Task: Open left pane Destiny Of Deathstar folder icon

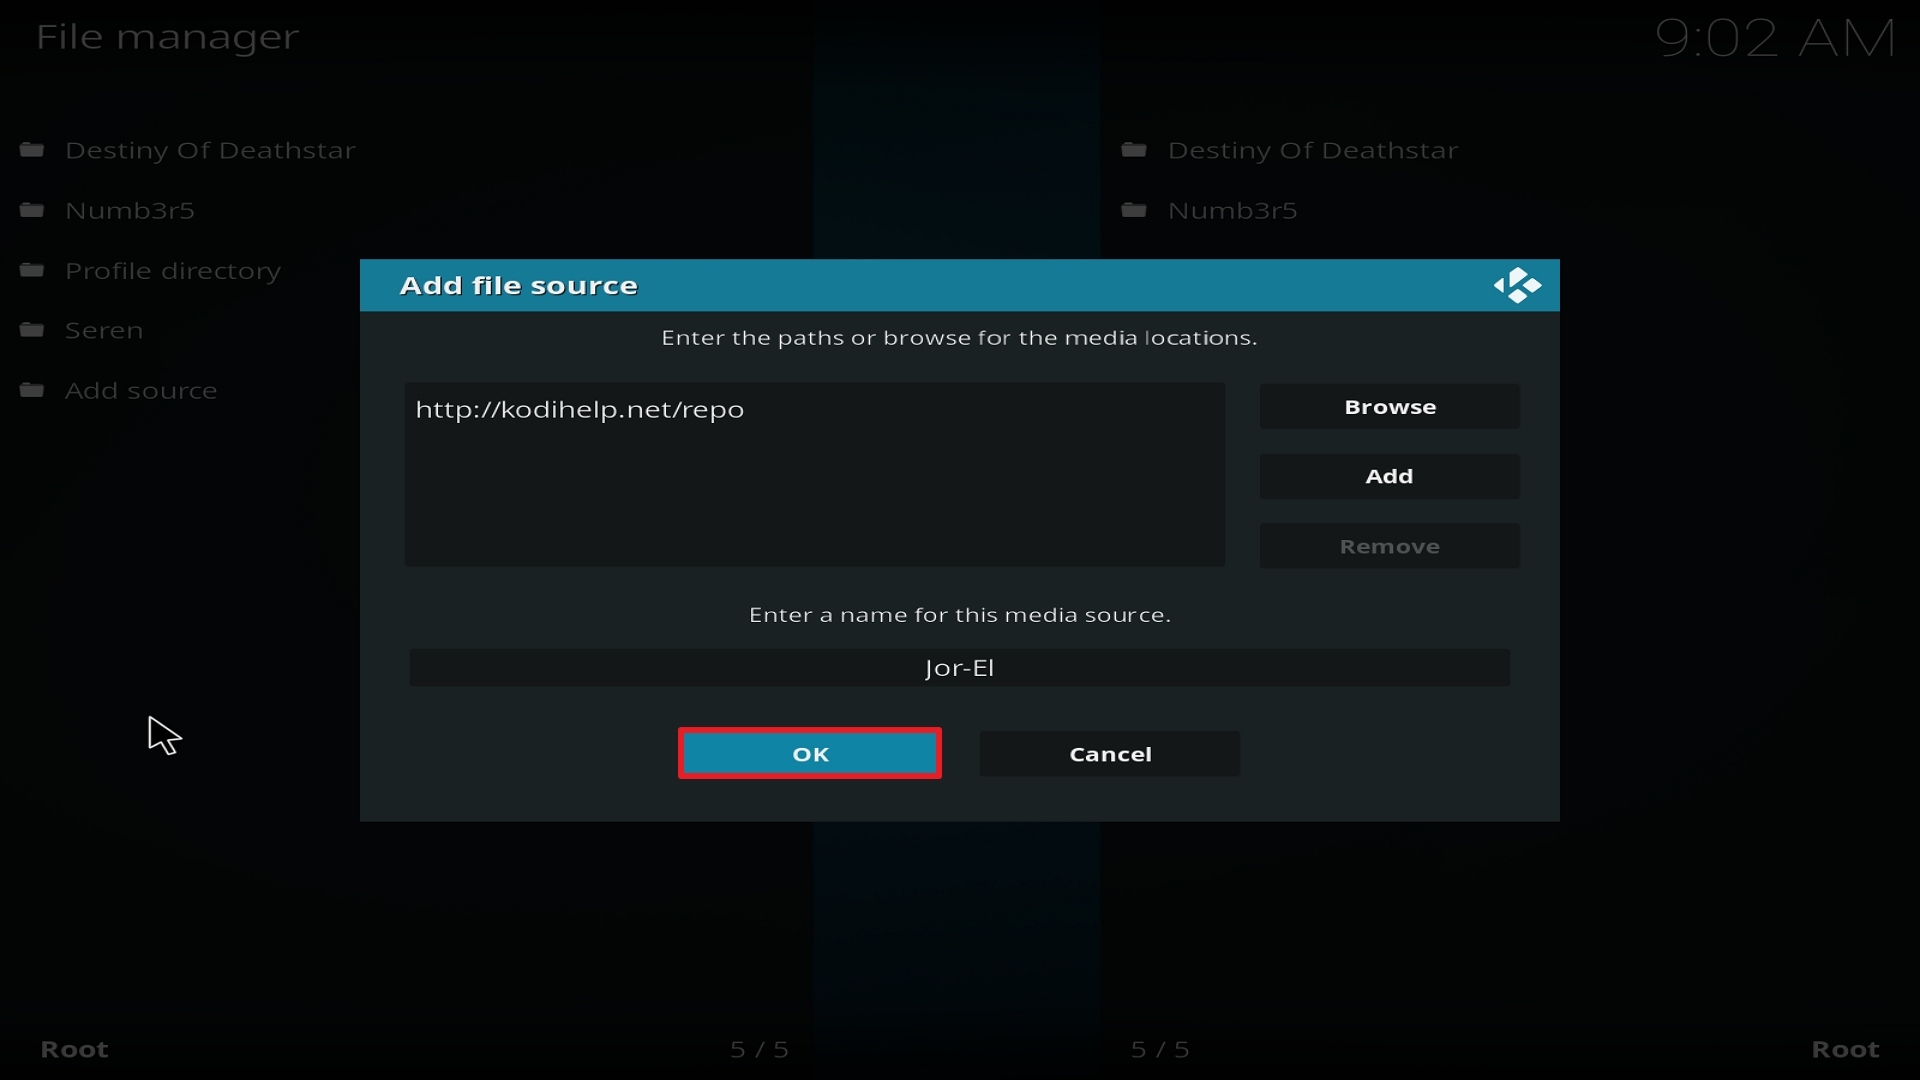Action: pos(32,150)
